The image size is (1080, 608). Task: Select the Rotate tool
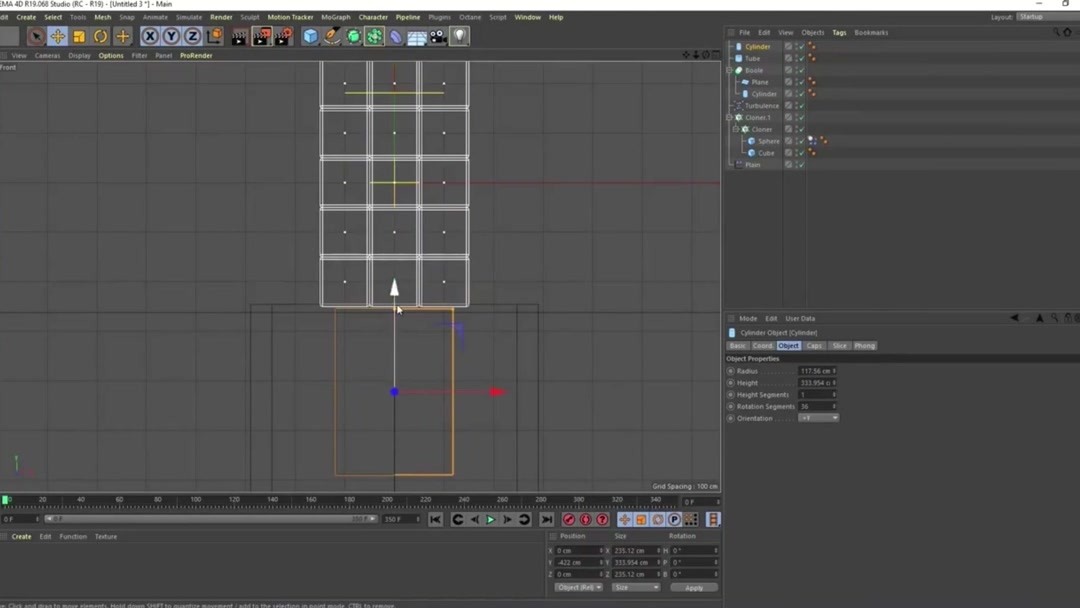[100, 37]
